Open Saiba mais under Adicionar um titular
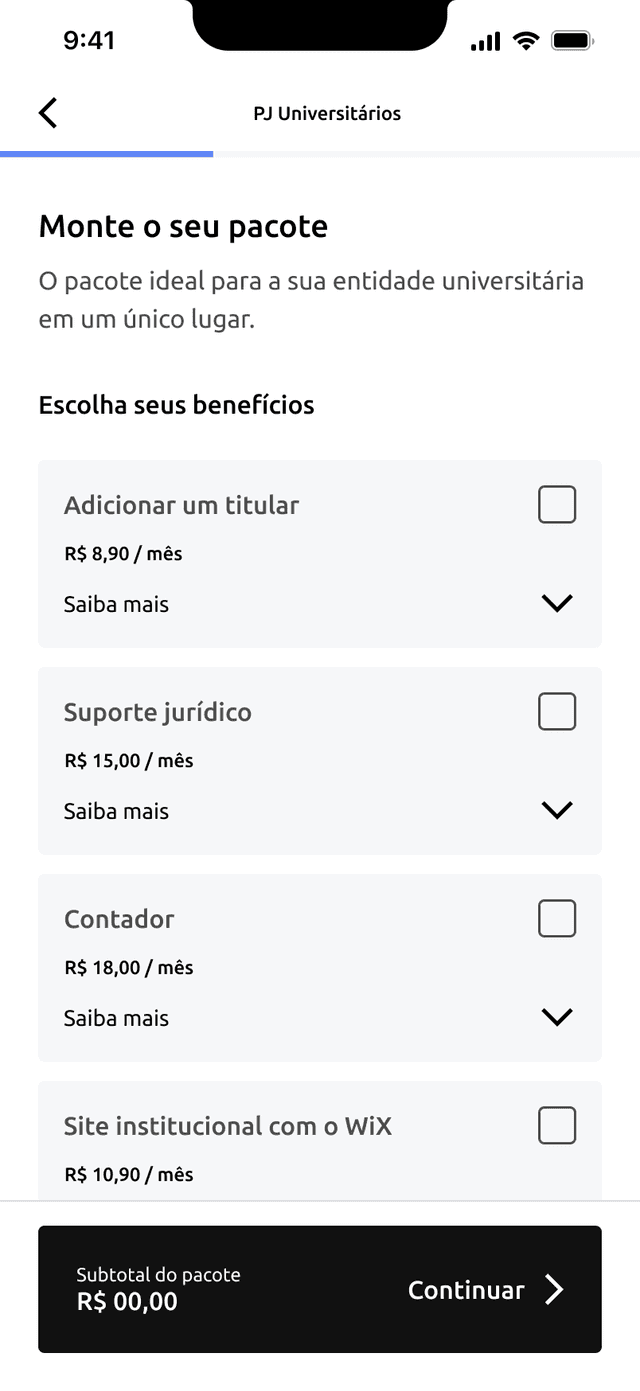The height and width of the screenshot is (1391, 640). tap(116, 604)
